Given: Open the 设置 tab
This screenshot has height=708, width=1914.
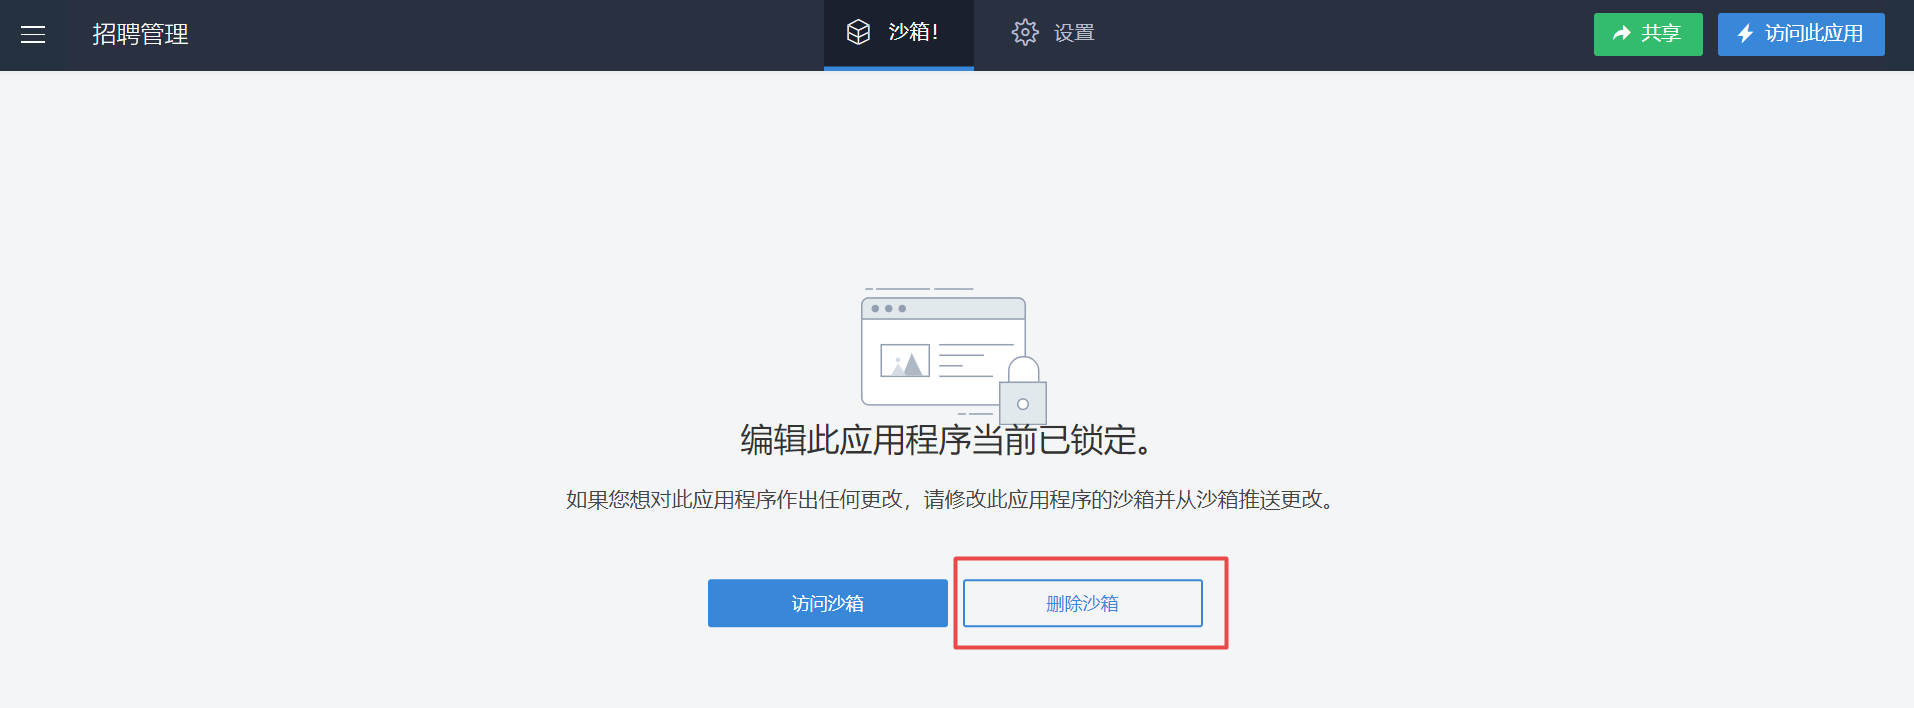Looking at the screenshot, I should pos(1053,33).
